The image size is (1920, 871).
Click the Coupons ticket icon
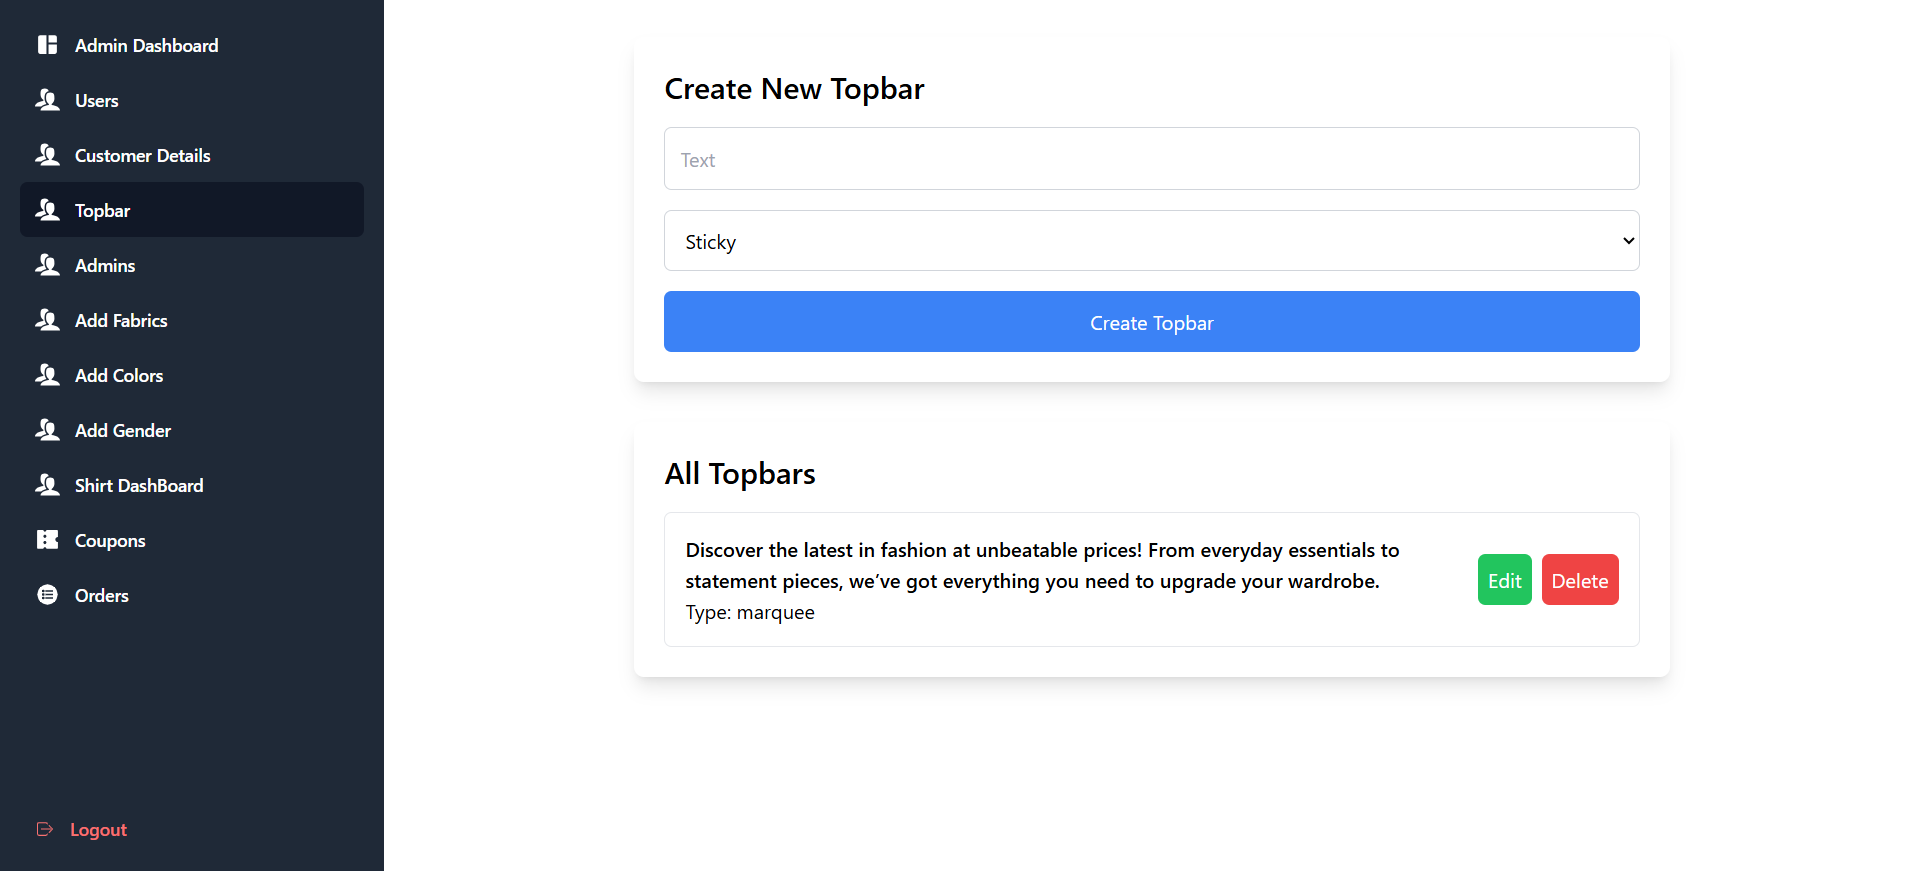(x=47, y=540)
